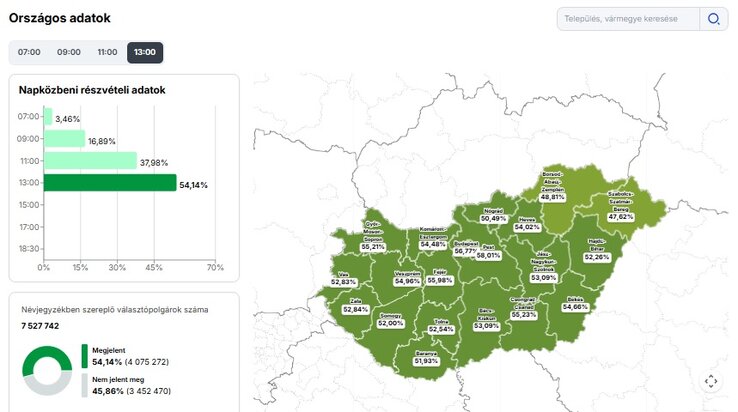Image resolution: width=738 pixels, height=412 pixels.
Task: Open the 11:00 time tab
Action: (x=107, y=52)
